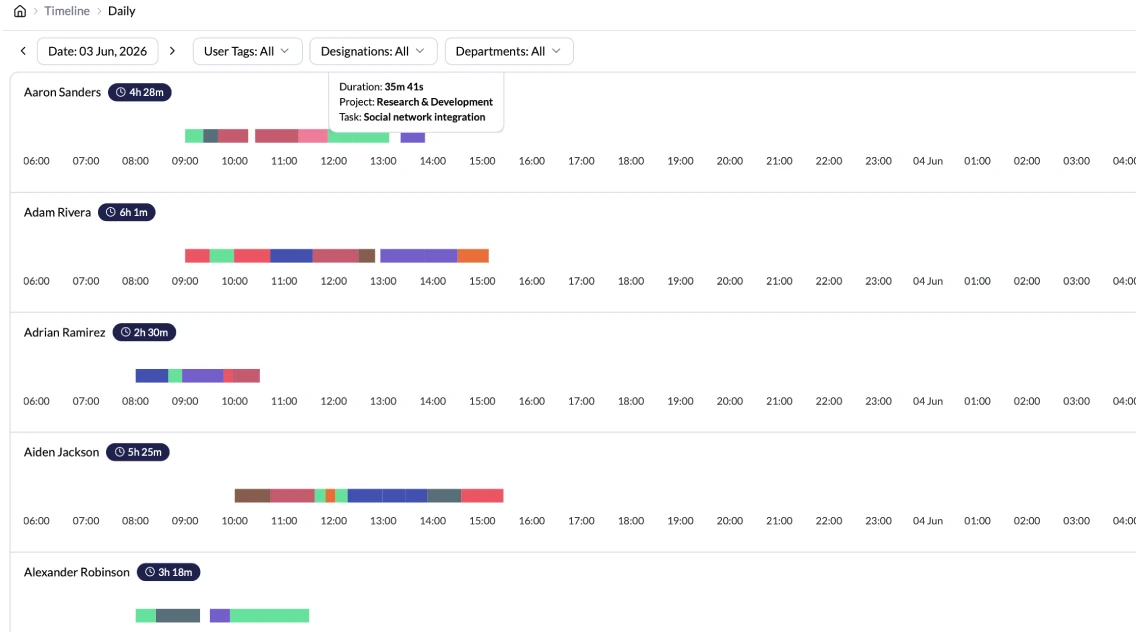
Task: Click 04 Jun label on Aaron Sanders' axis
Action: coord(927,161)
